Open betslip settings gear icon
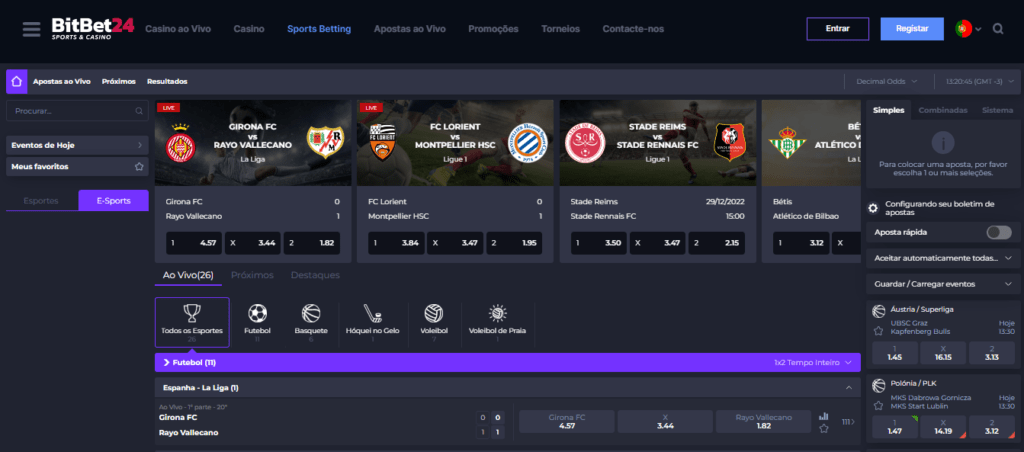 tap(873, 209)
